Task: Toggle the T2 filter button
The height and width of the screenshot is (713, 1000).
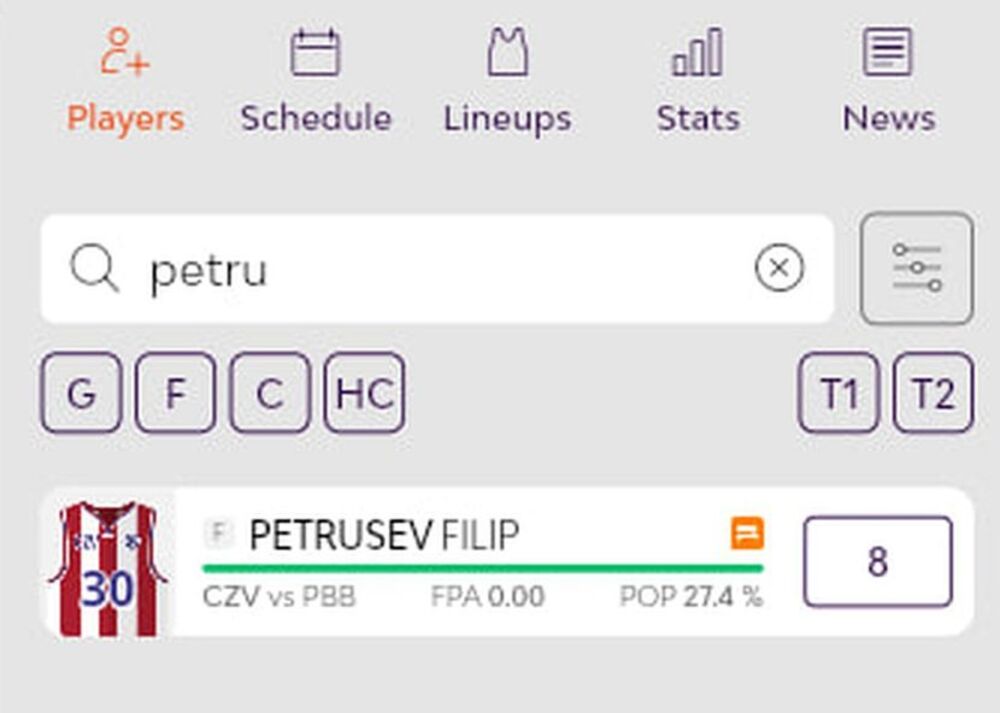Action: coord(932,393)
